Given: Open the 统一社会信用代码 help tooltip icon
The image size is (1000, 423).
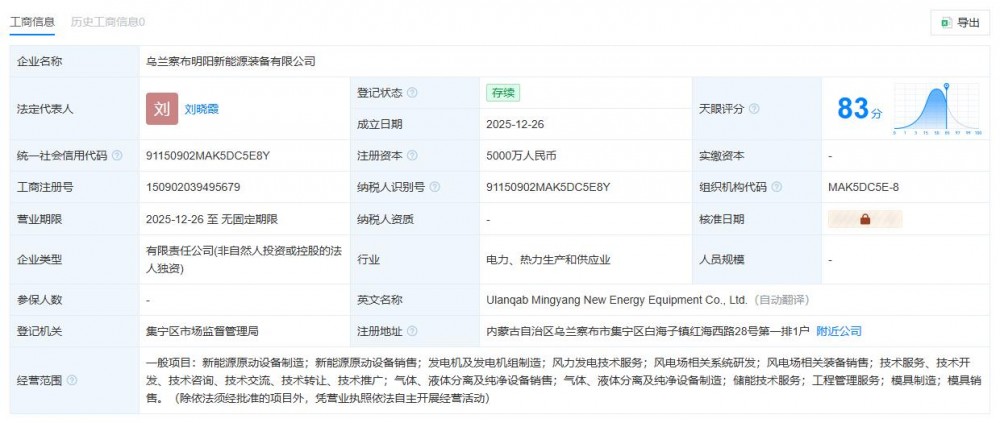Looking at the screenshot, I should (x=117, y=156).
